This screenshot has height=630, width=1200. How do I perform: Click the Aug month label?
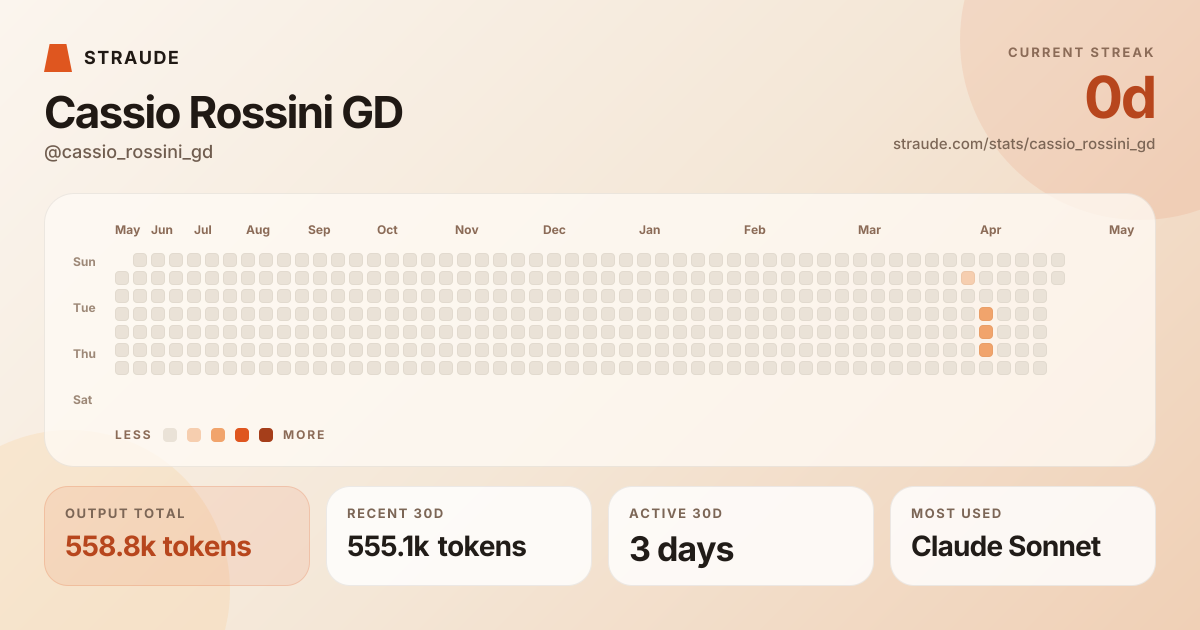point(258,230)
